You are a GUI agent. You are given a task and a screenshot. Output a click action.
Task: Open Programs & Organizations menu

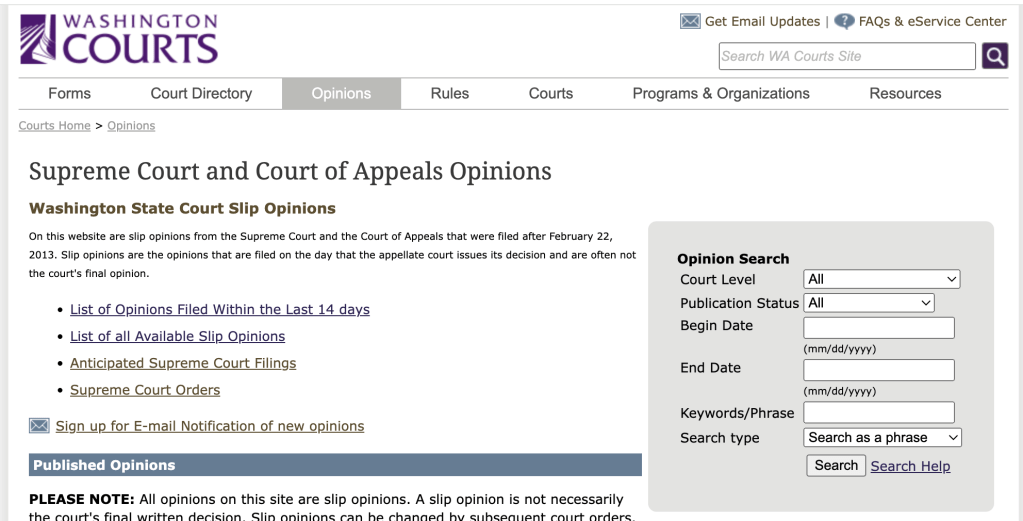pyautogui.click(x=721, y=93)
